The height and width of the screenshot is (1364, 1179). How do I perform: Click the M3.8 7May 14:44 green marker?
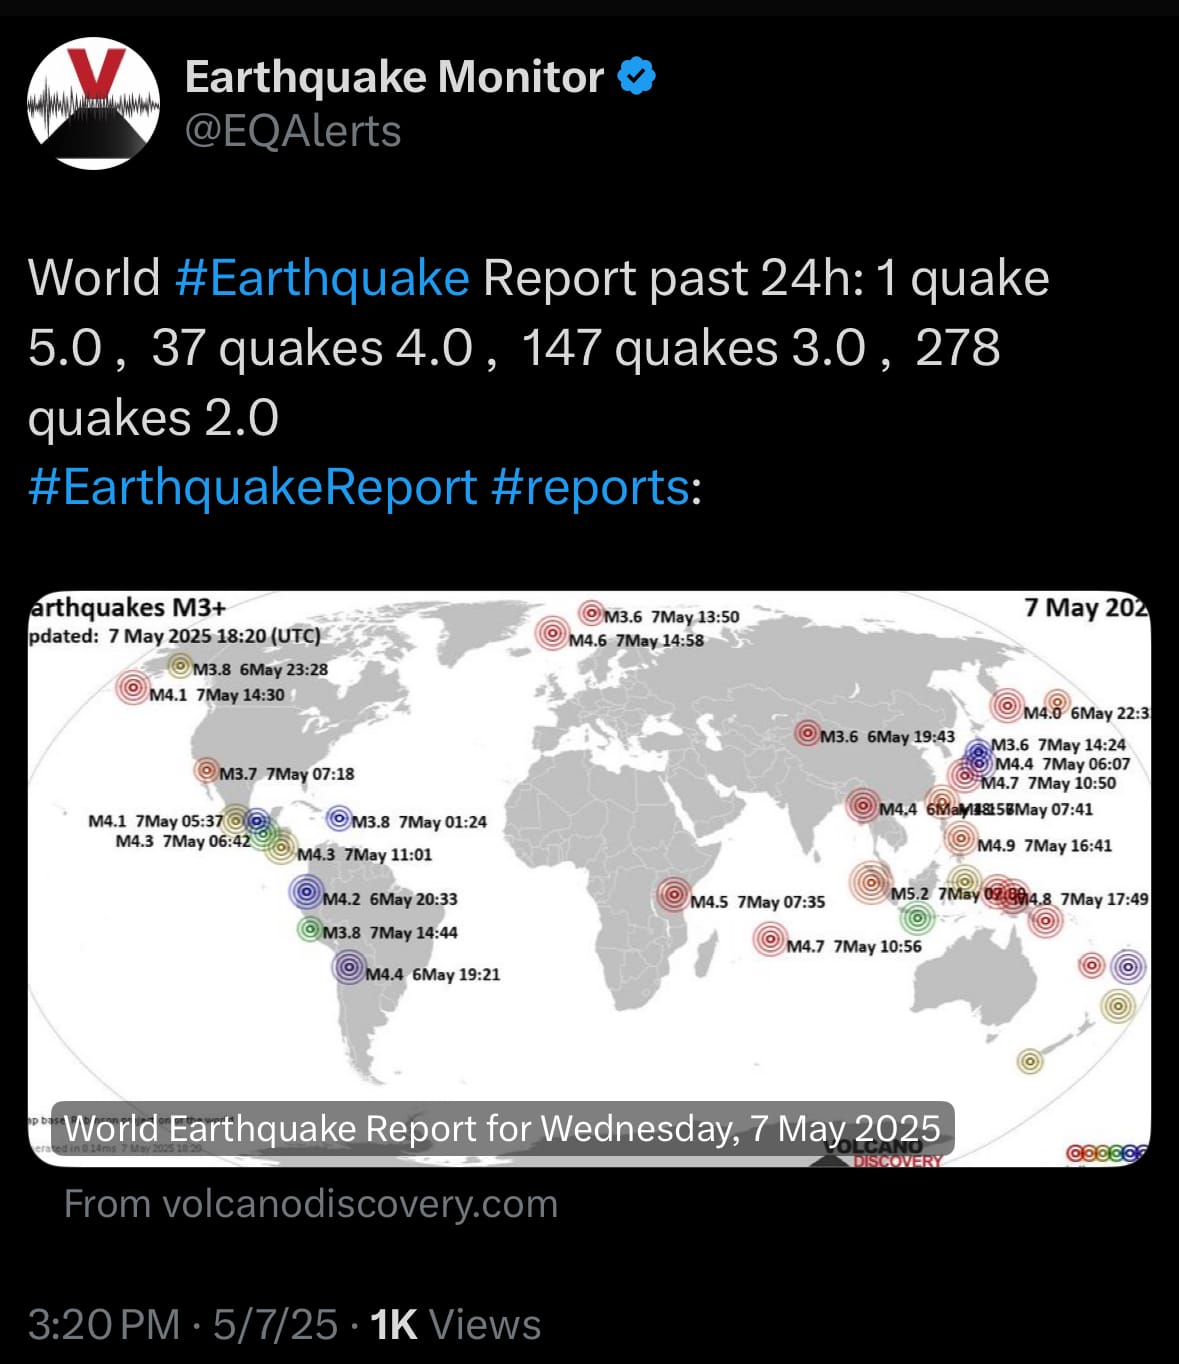pos(310,930)
